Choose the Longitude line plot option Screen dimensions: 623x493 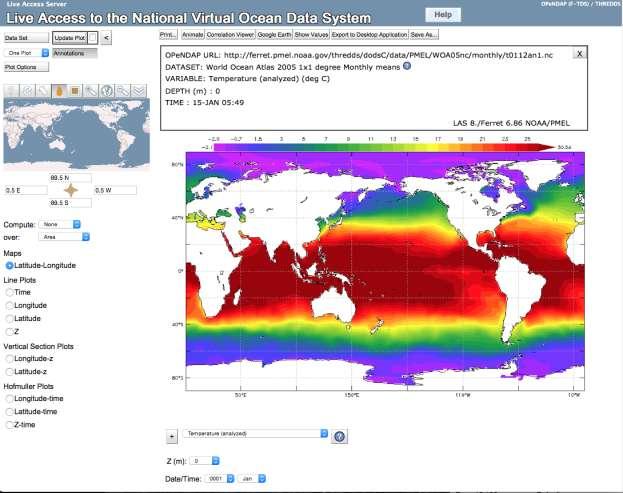[9, 305]
